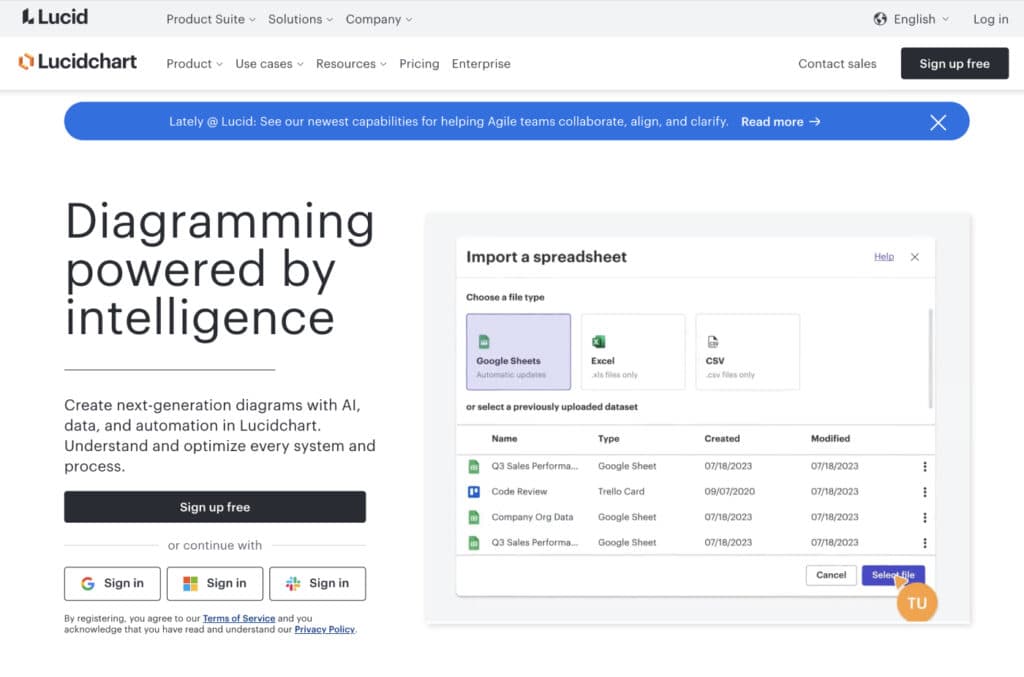Click the Help link in the import dialog
The height and width of the screenshot is (677, 1024).
click(x=884, y=257)
